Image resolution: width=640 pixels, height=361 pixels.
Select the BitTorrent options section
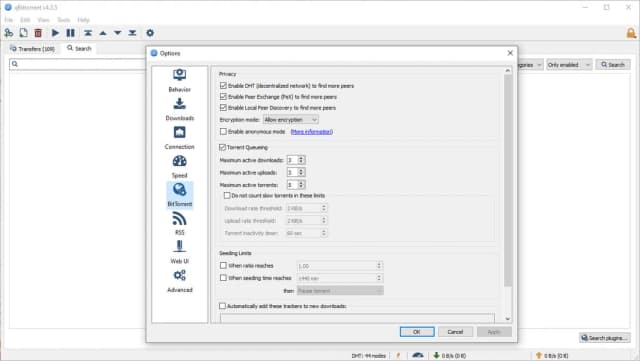[180, 195]
